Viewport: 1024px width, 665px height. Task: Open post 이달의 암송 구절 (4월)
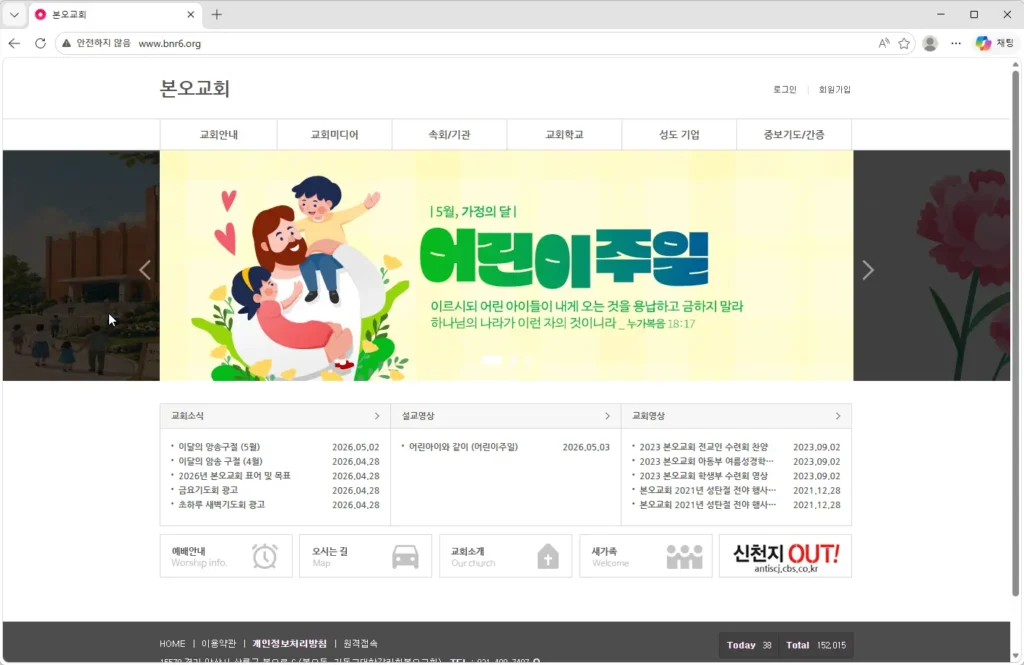click(x=220, y=461)
